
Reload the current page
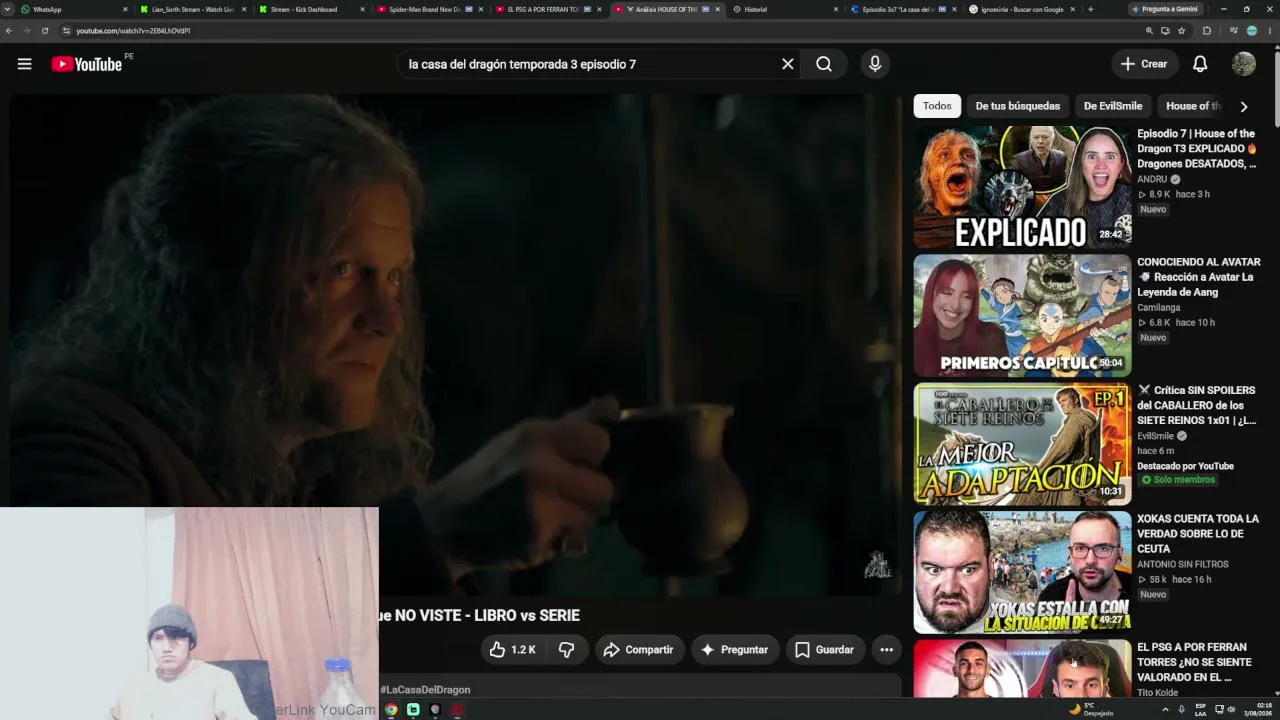(x=45, y=31)
